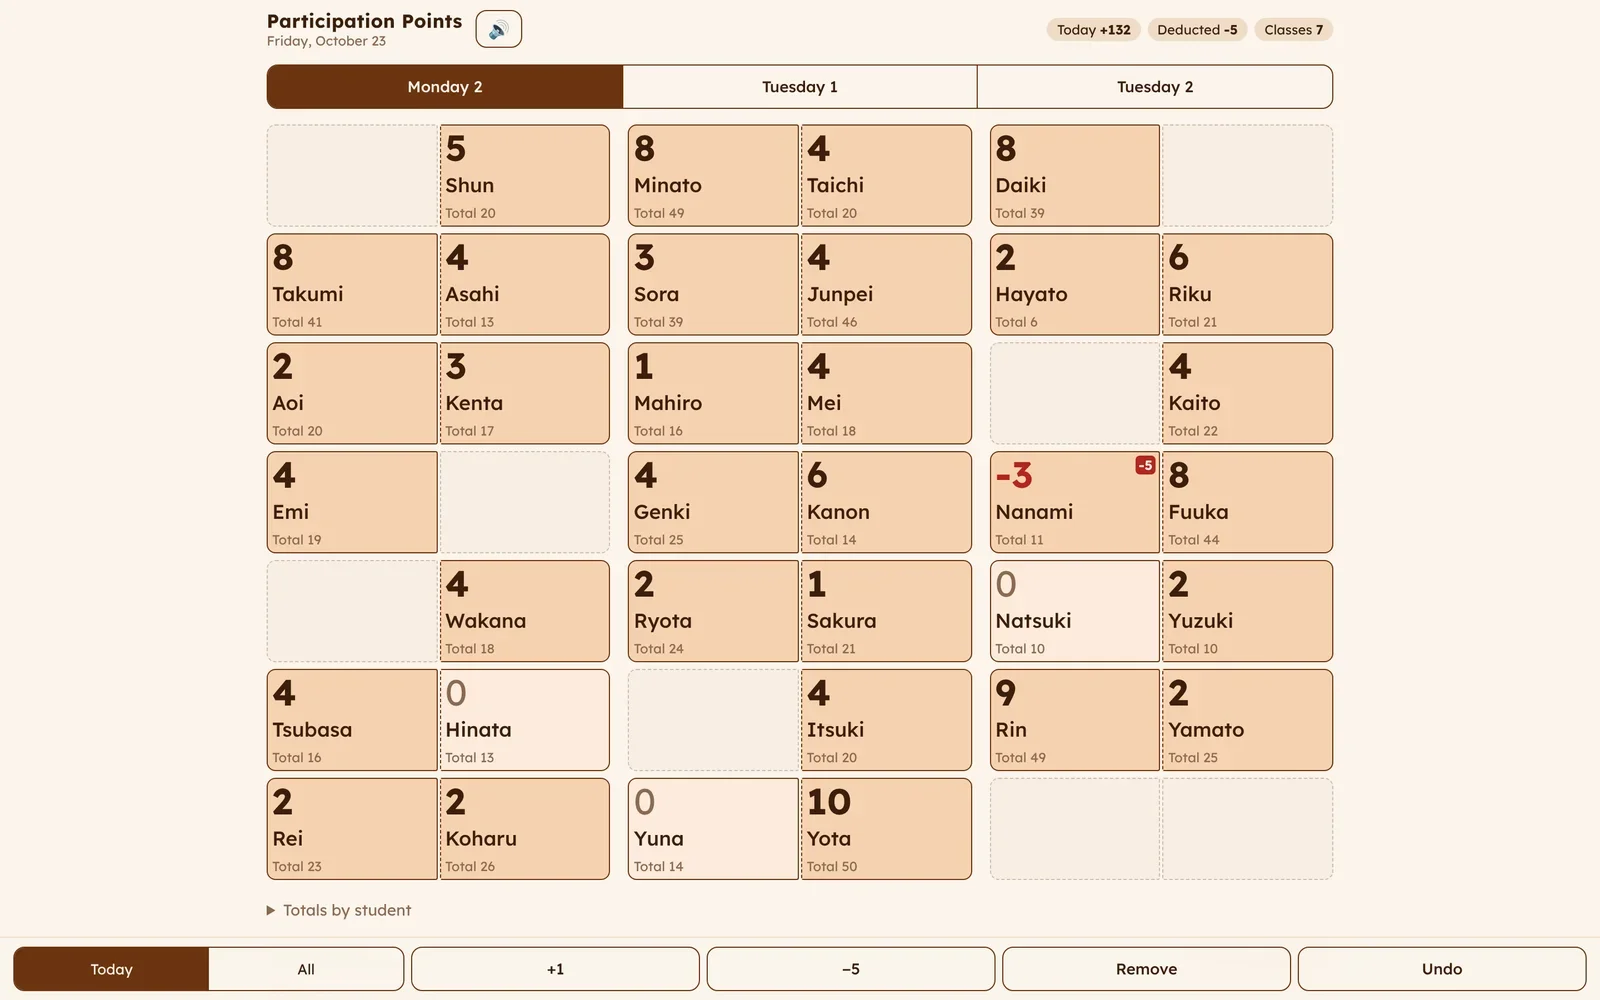Select Koharu's seat card
The image size is (1600, 1000).
525,829
